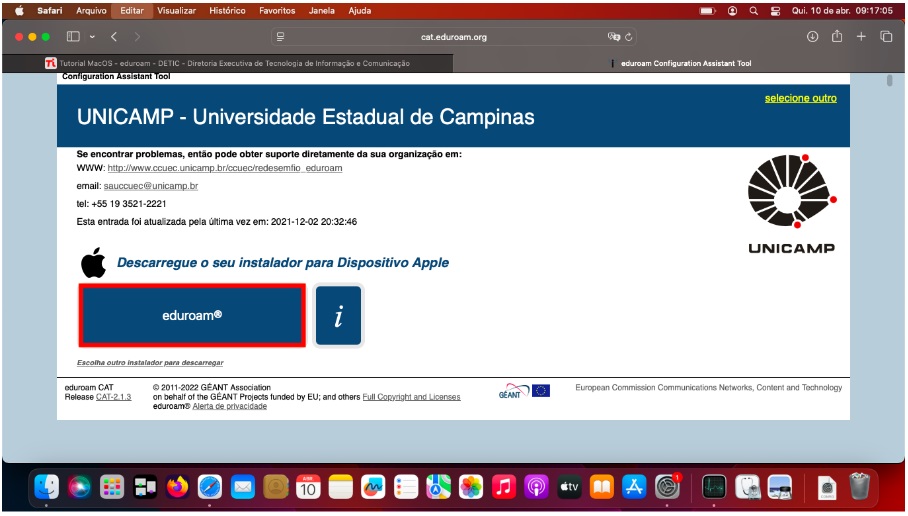
Task: Open Freeform from the Dock
Action: 373,487
